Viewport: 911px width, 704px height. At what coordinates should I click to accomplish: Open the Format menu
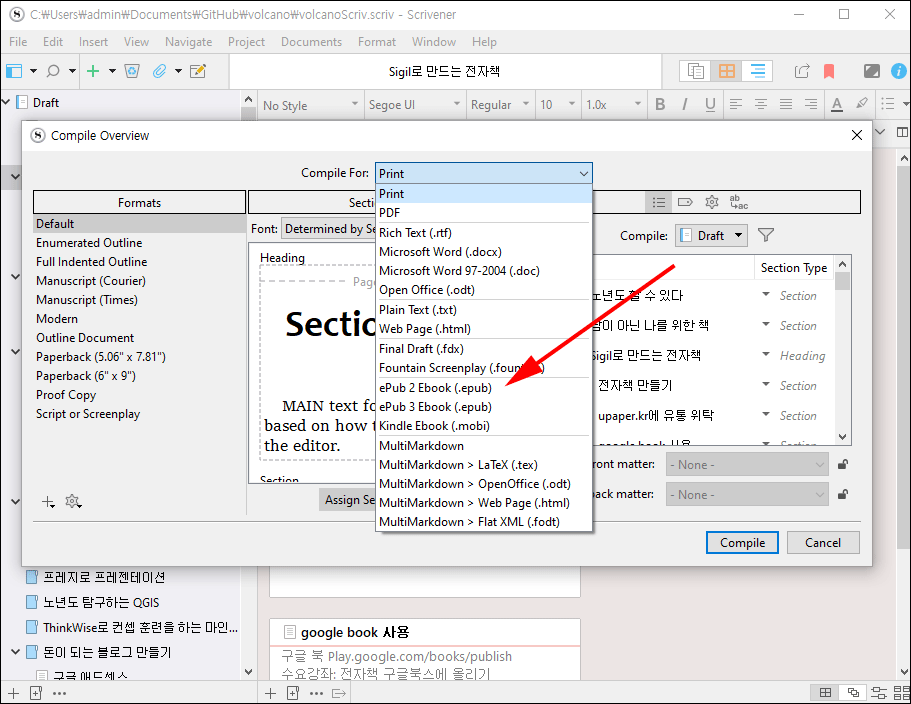[376, 42]
